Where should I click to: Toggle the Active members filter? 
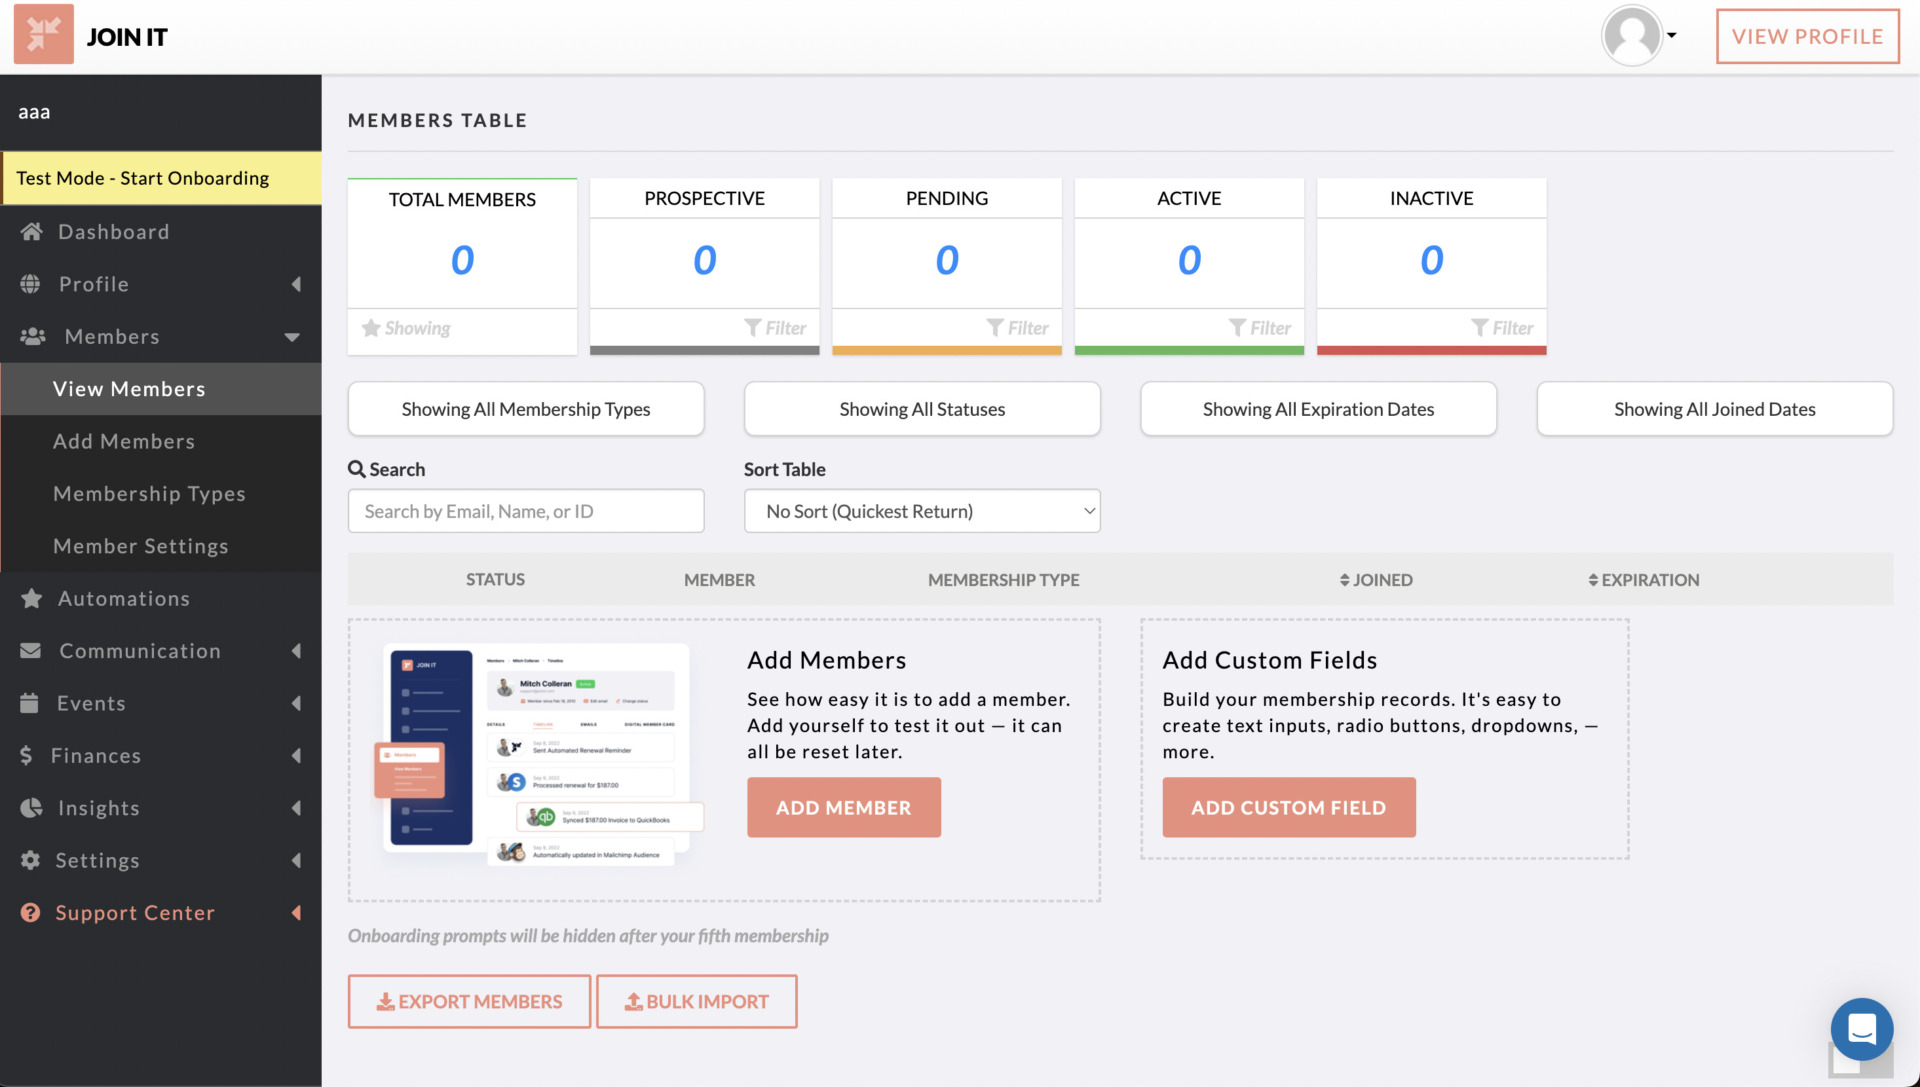click(1259, 328)
